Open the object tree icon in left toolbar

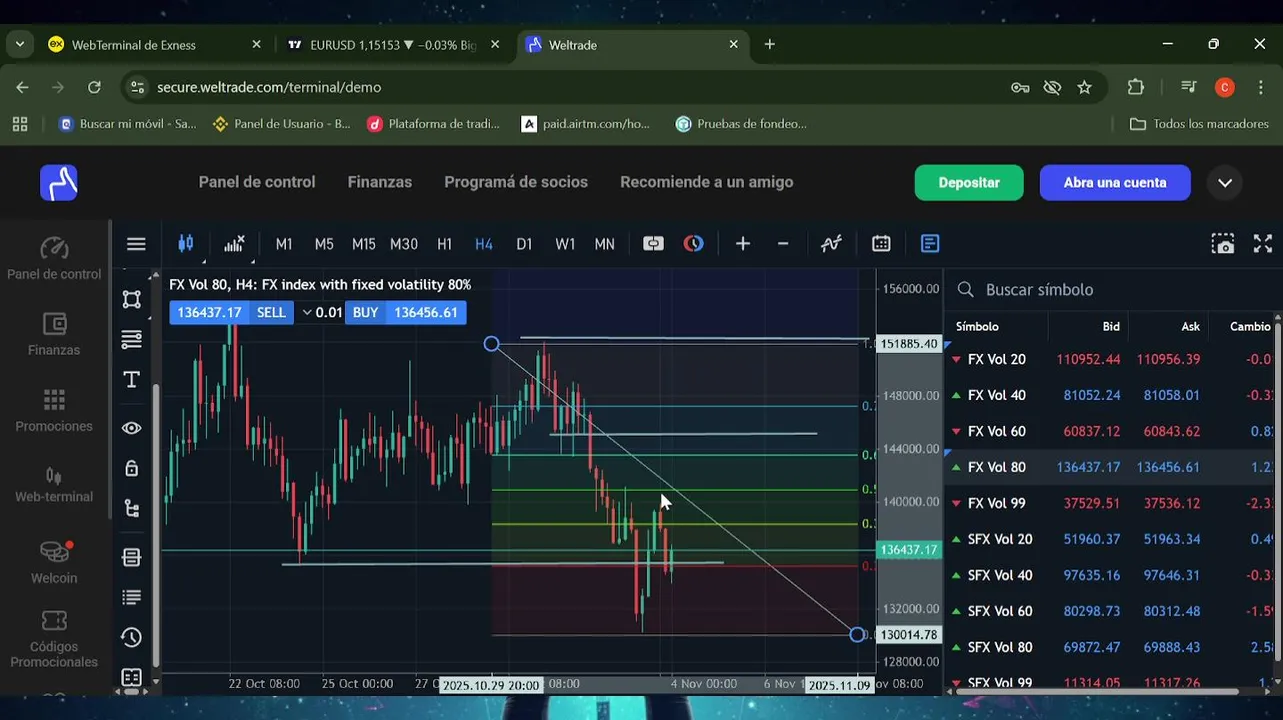[131, 508]
